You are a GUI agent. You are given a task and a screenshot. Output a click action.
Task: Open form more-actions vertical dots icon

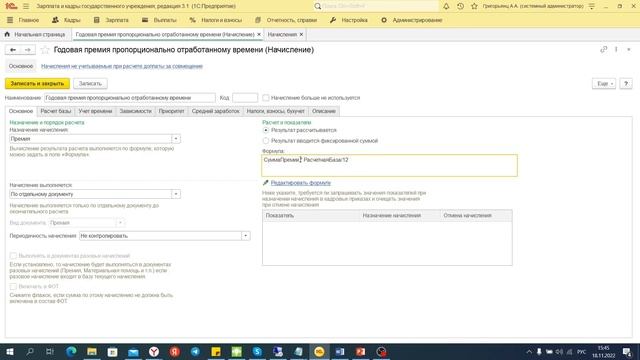pyautogui.click(x=616, y=49)
